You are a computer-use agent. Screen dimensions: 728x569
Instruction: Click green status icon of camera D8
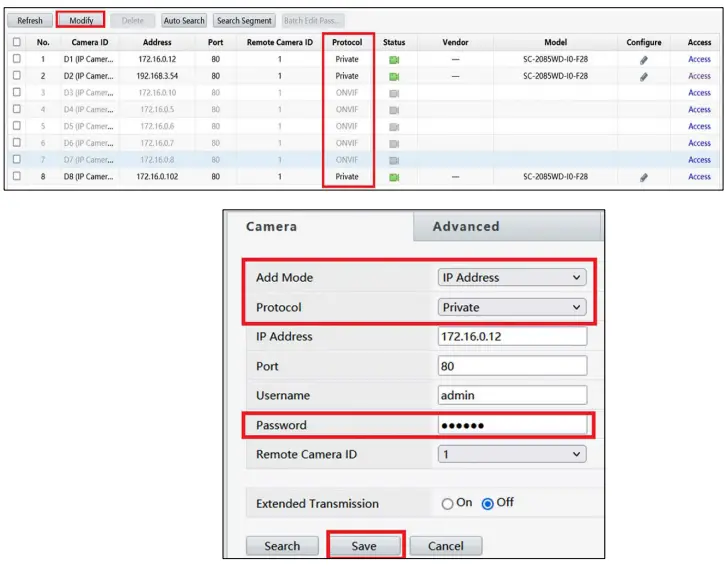(394, 177)
